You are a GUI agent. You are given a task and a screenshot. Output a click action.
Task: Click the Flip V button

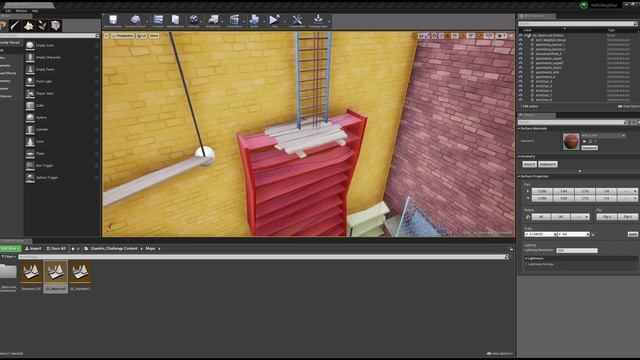628,217
